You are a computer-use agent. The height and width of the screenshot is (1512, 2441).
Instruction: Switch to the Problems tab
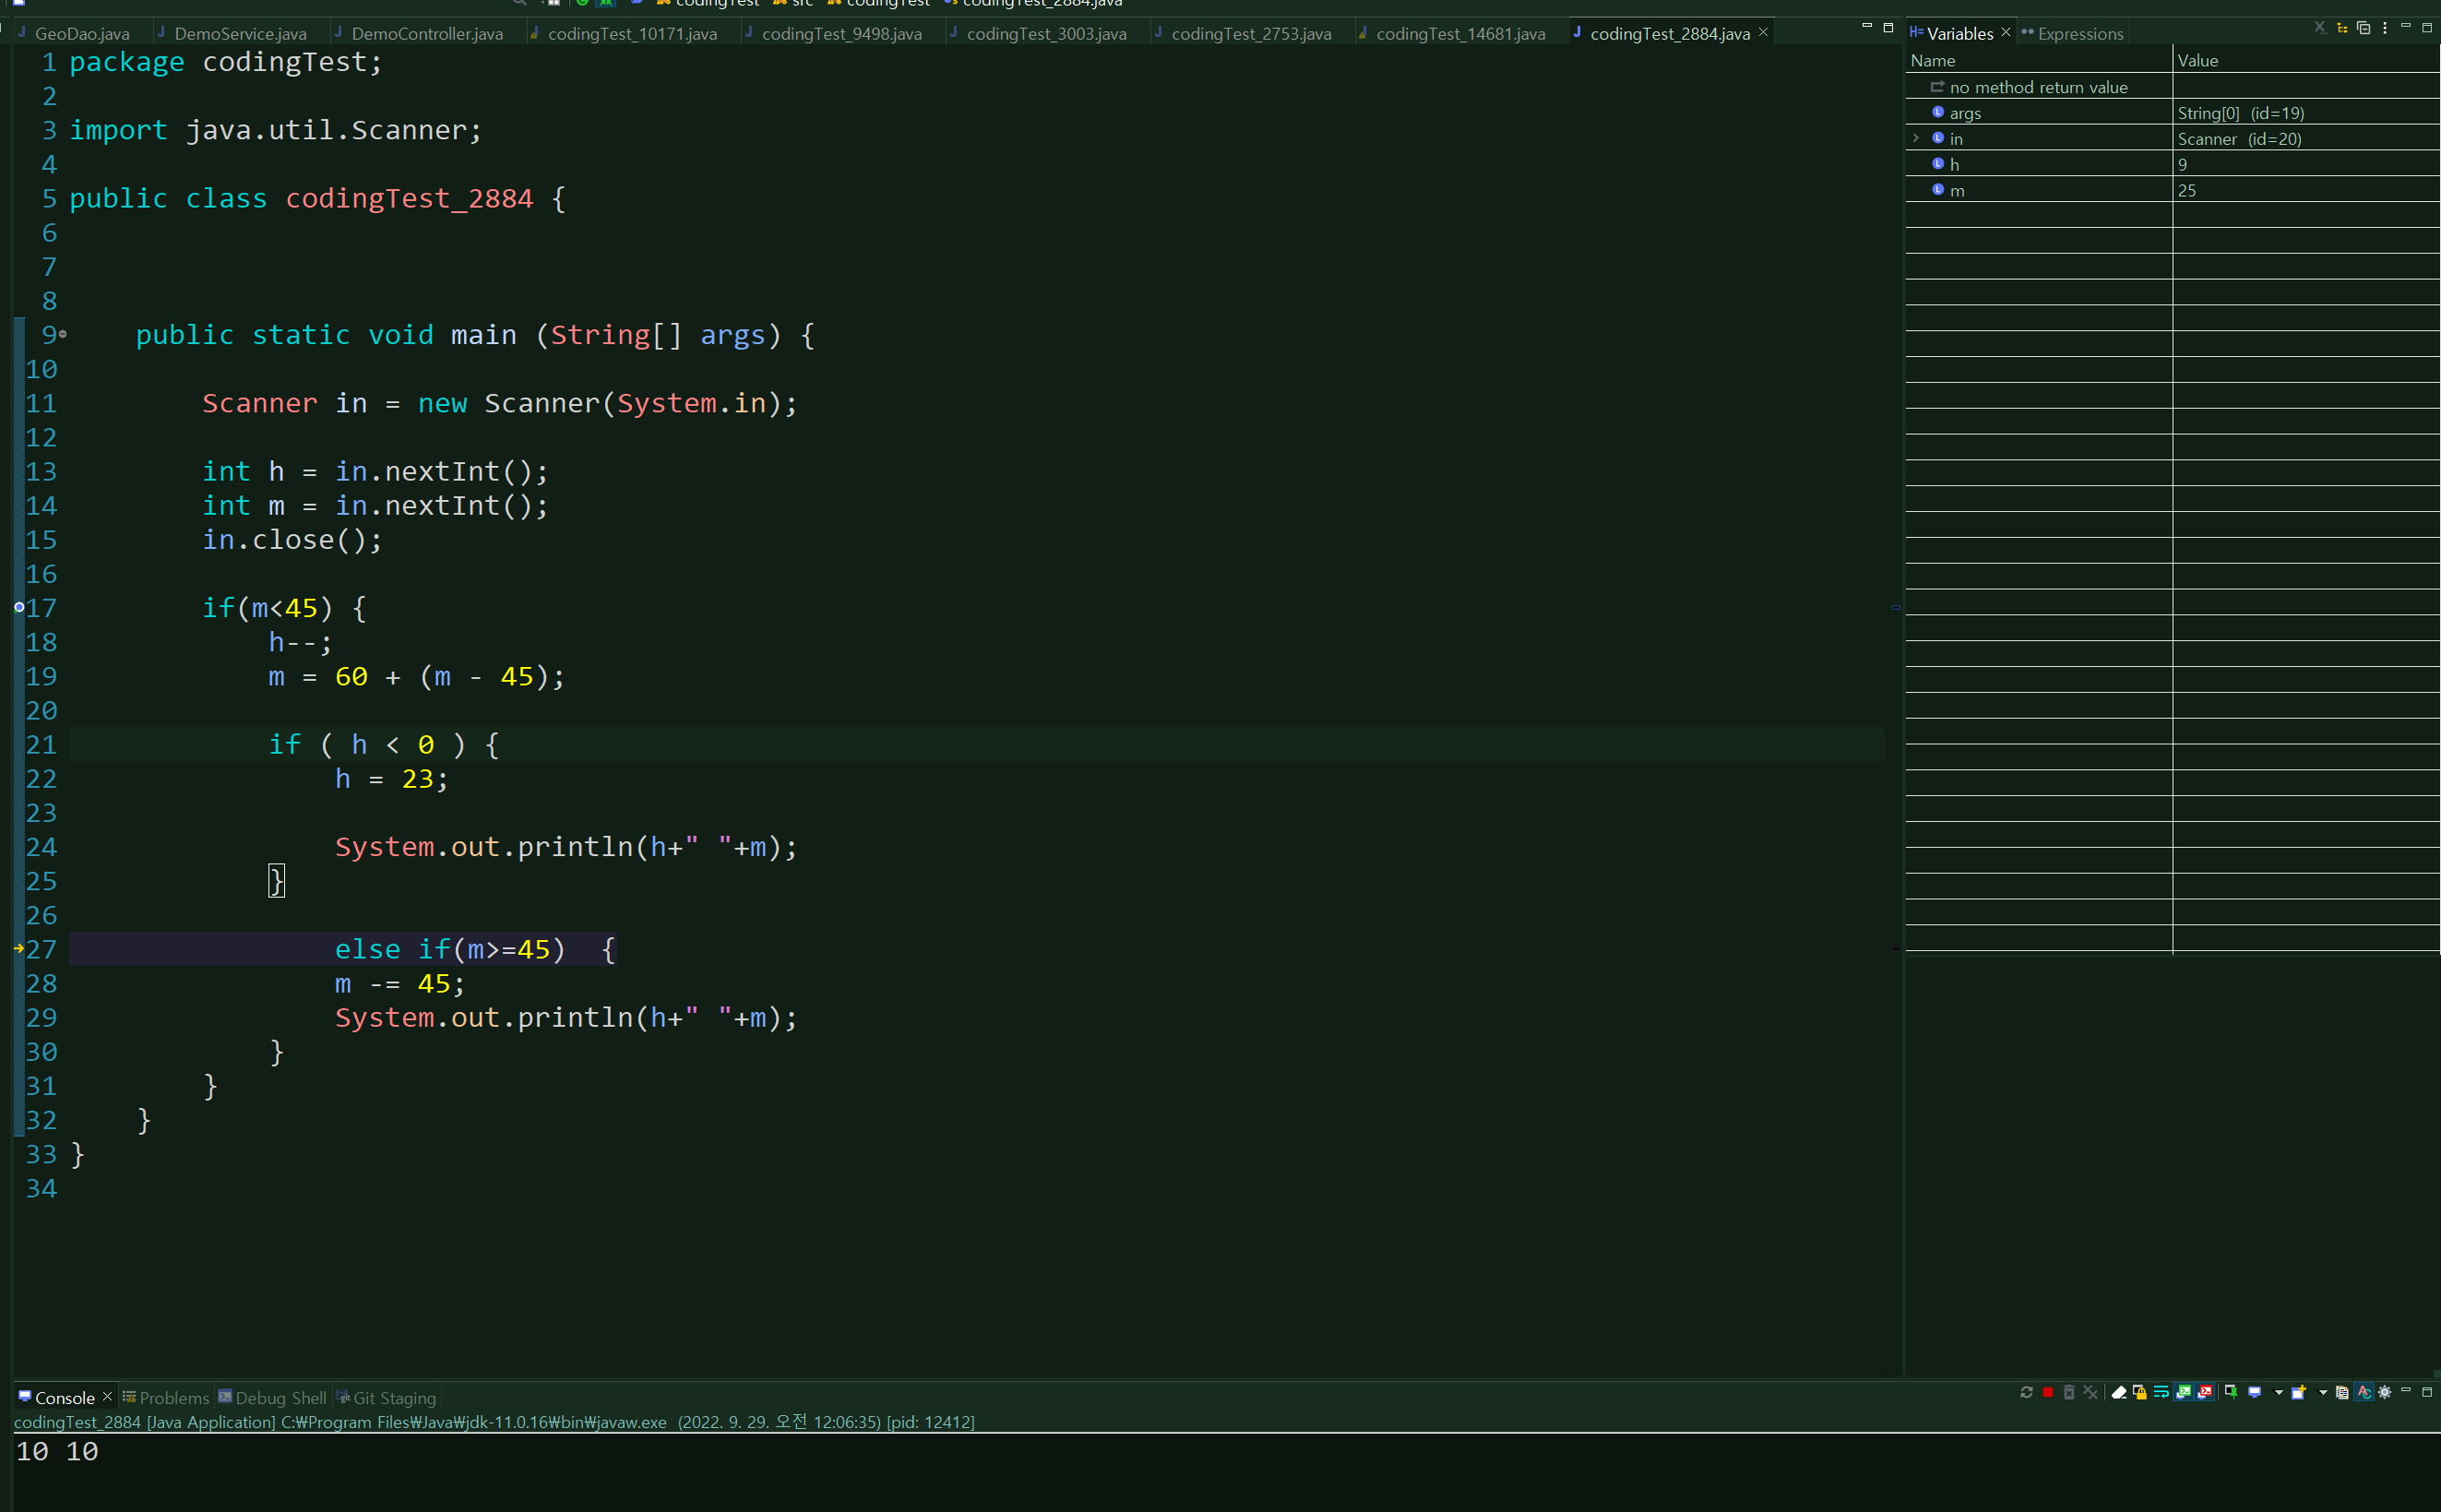(173, 1397)
